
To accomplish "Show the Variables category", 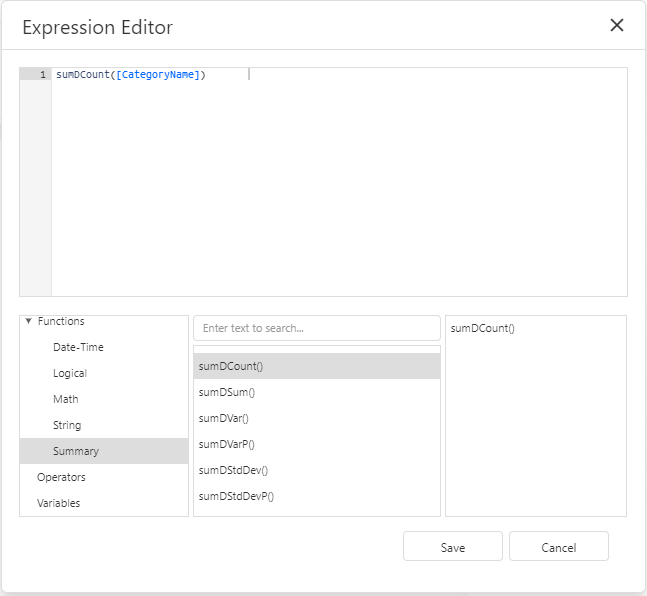I will coord(58,503).
